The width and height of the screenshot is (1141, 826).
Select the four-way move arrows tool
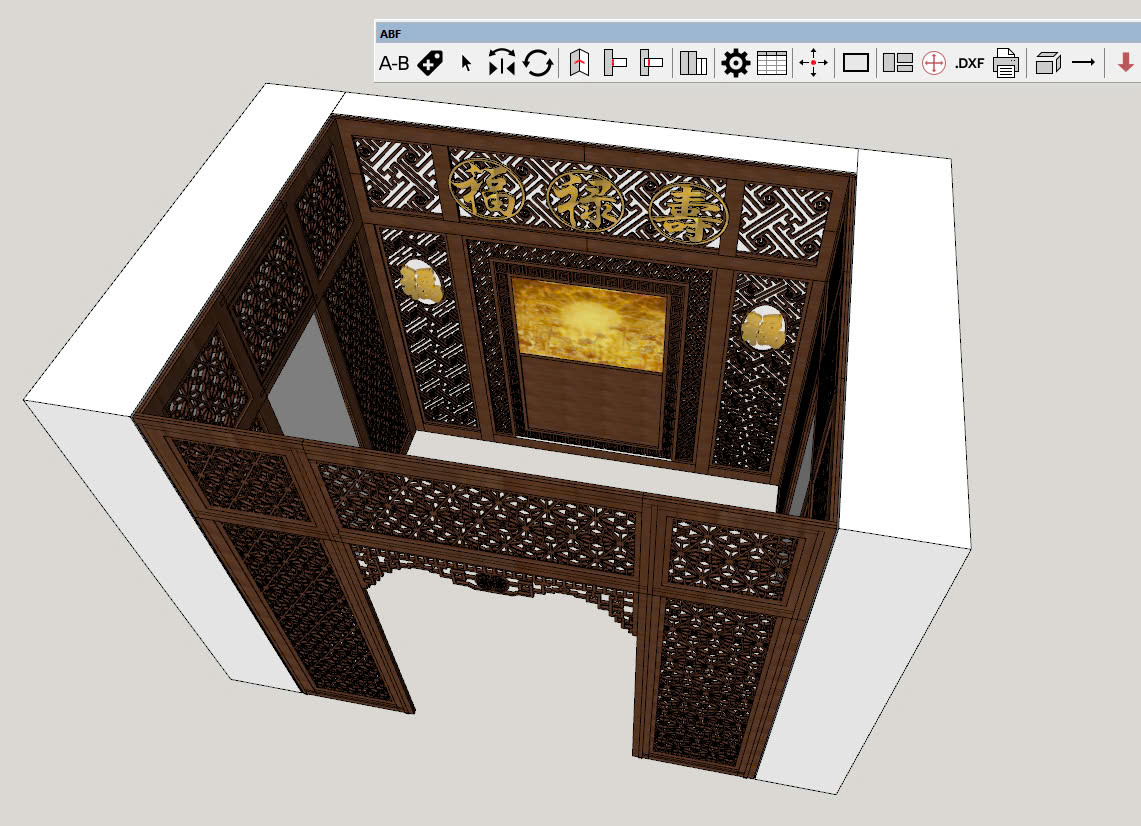point(814,64)
